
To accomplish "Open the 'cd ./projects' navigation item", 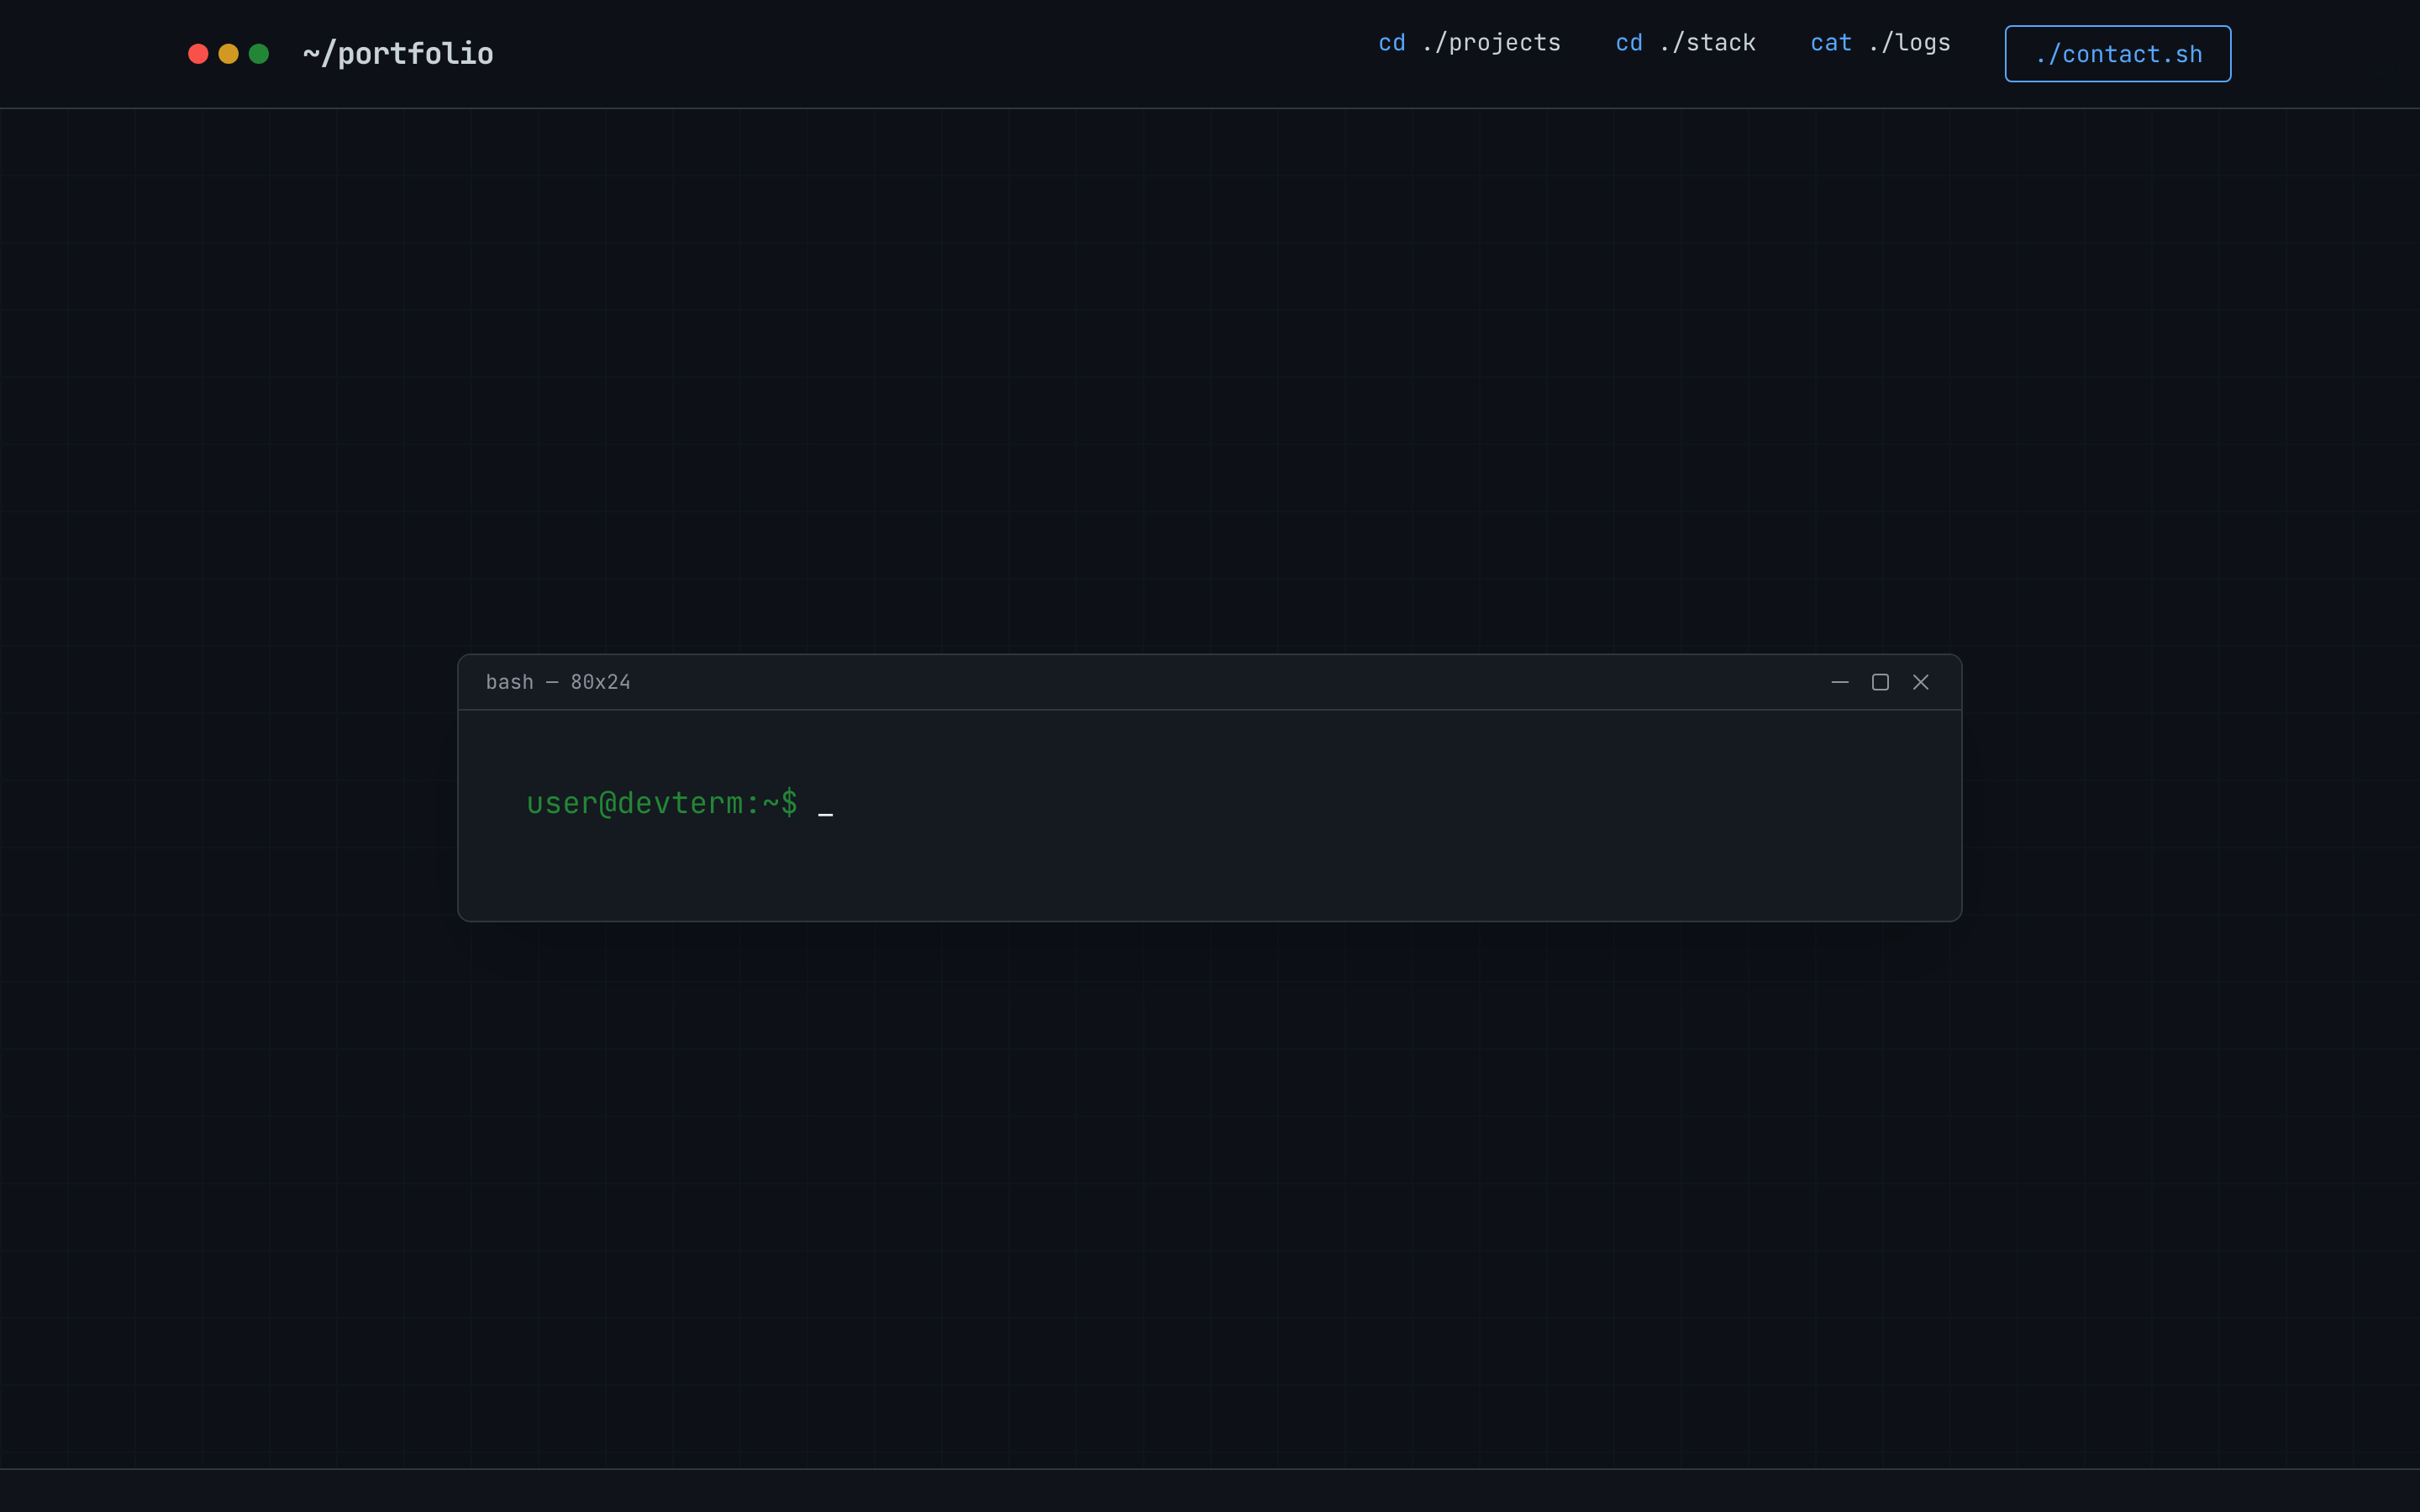I will tap(1468, 42).
